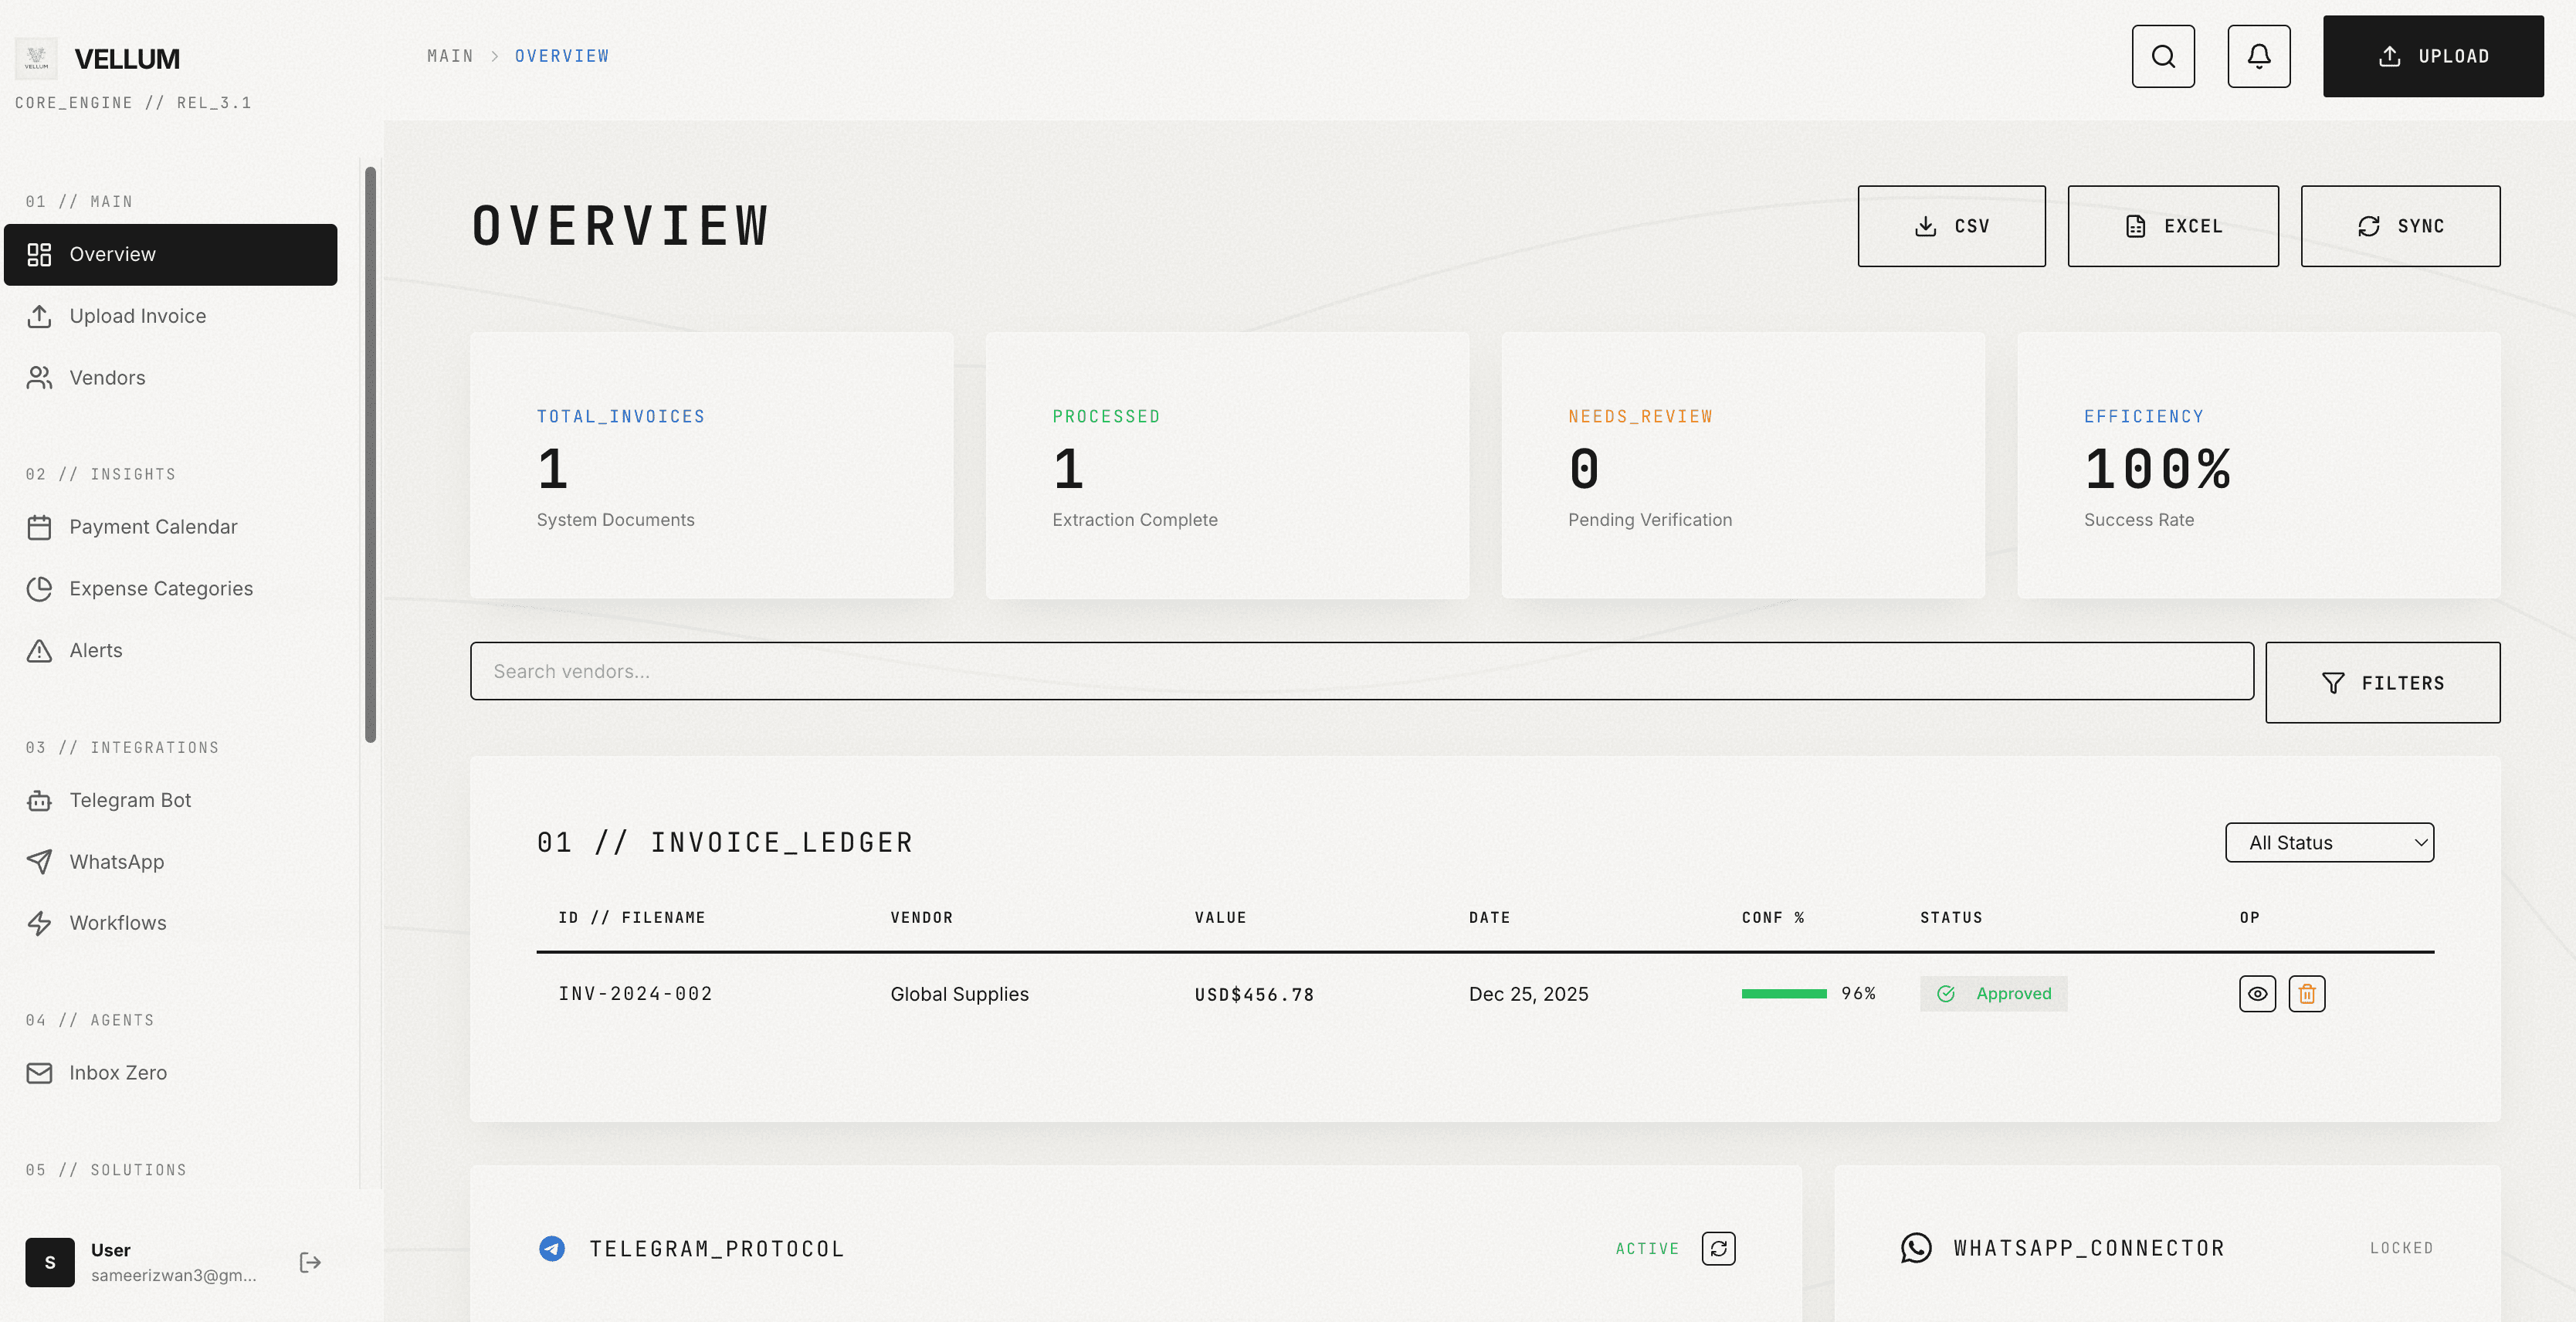Toggle the eye preview icon for INV-2024-002
2576x1322 pixels.
coord(2257,993)
